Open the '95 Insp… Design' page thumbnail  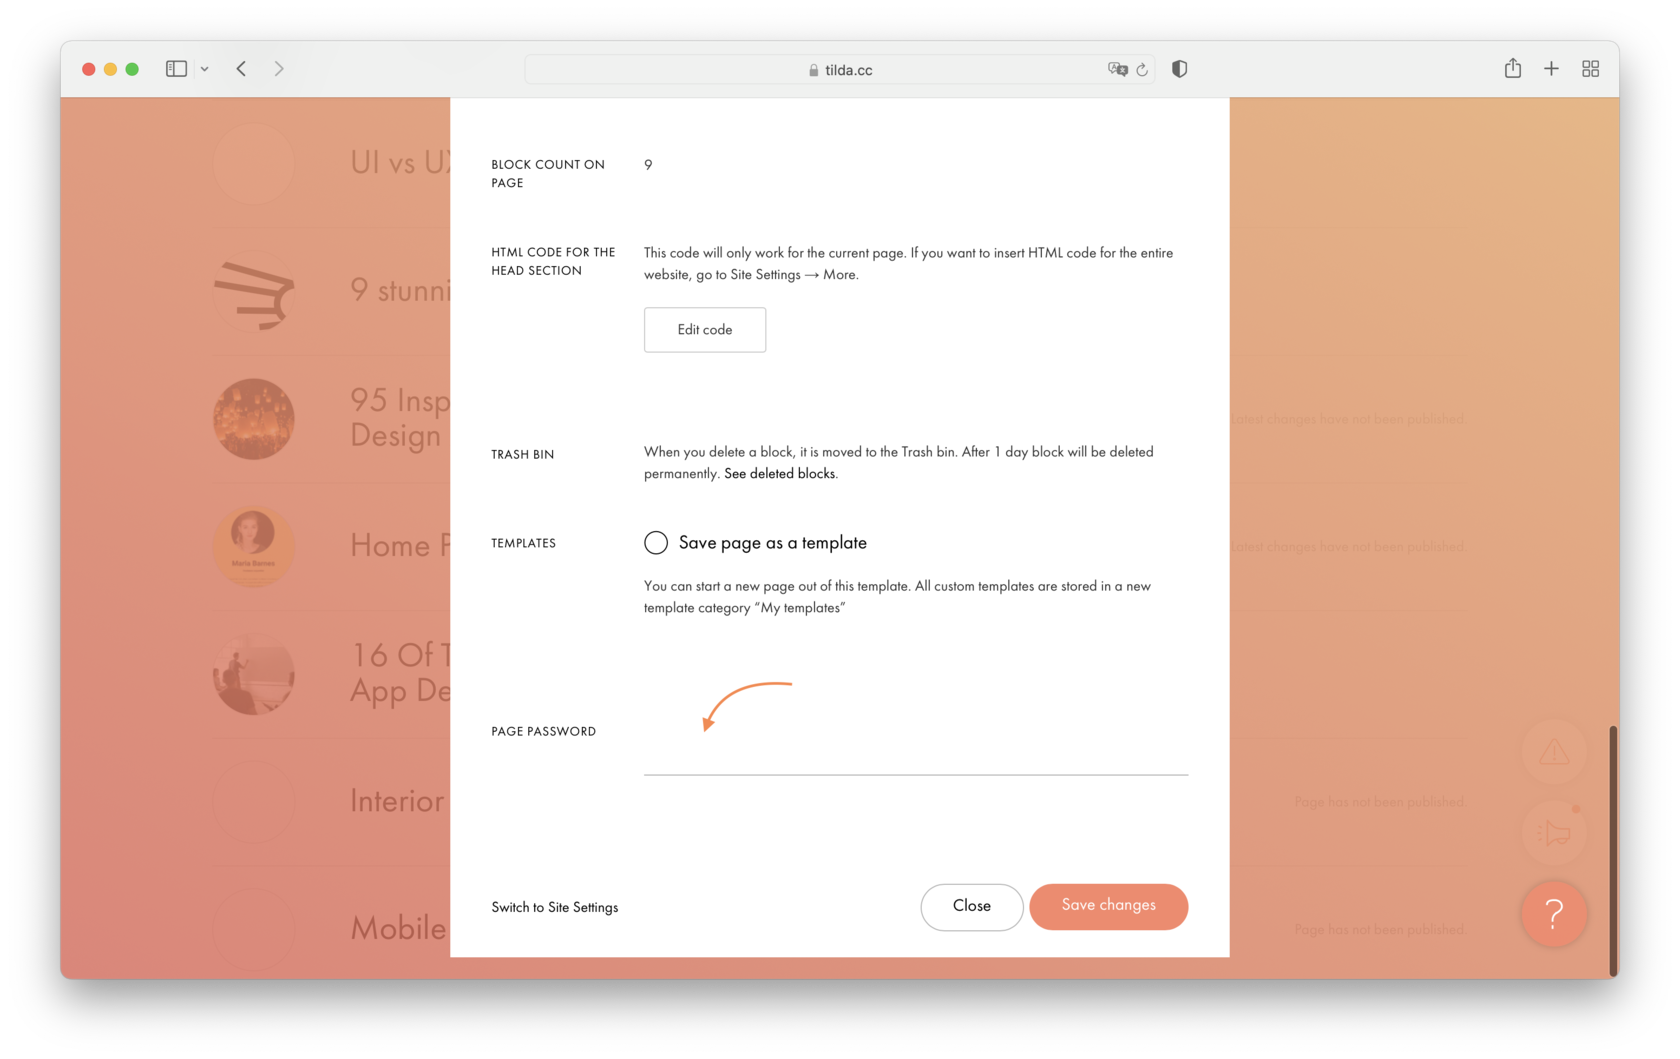click(x=254, y=419)
